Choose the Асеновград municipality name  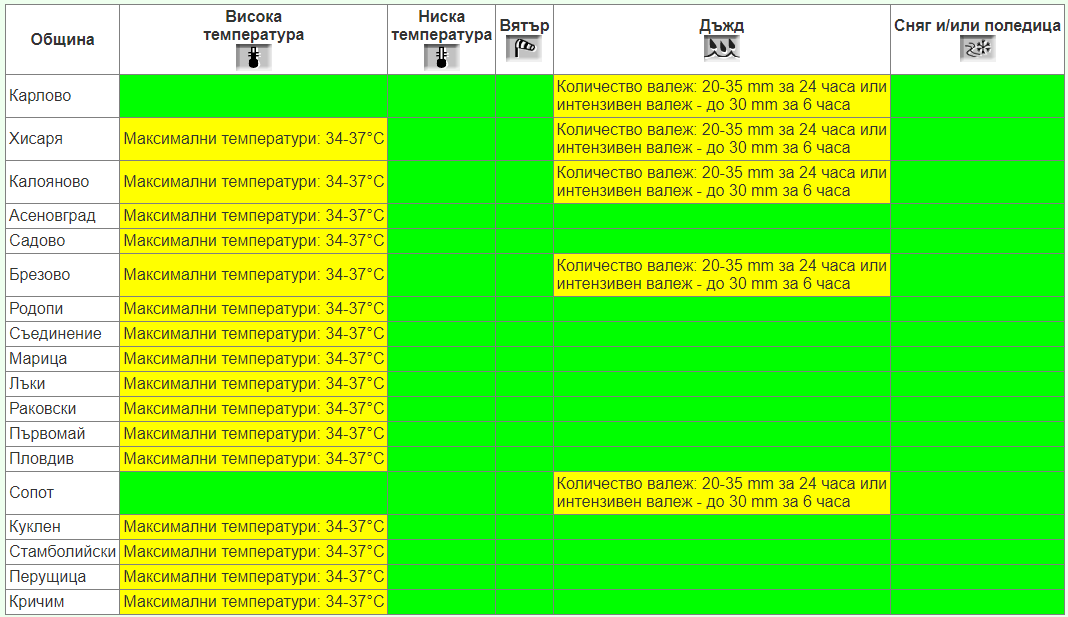(x=52, y=216)
